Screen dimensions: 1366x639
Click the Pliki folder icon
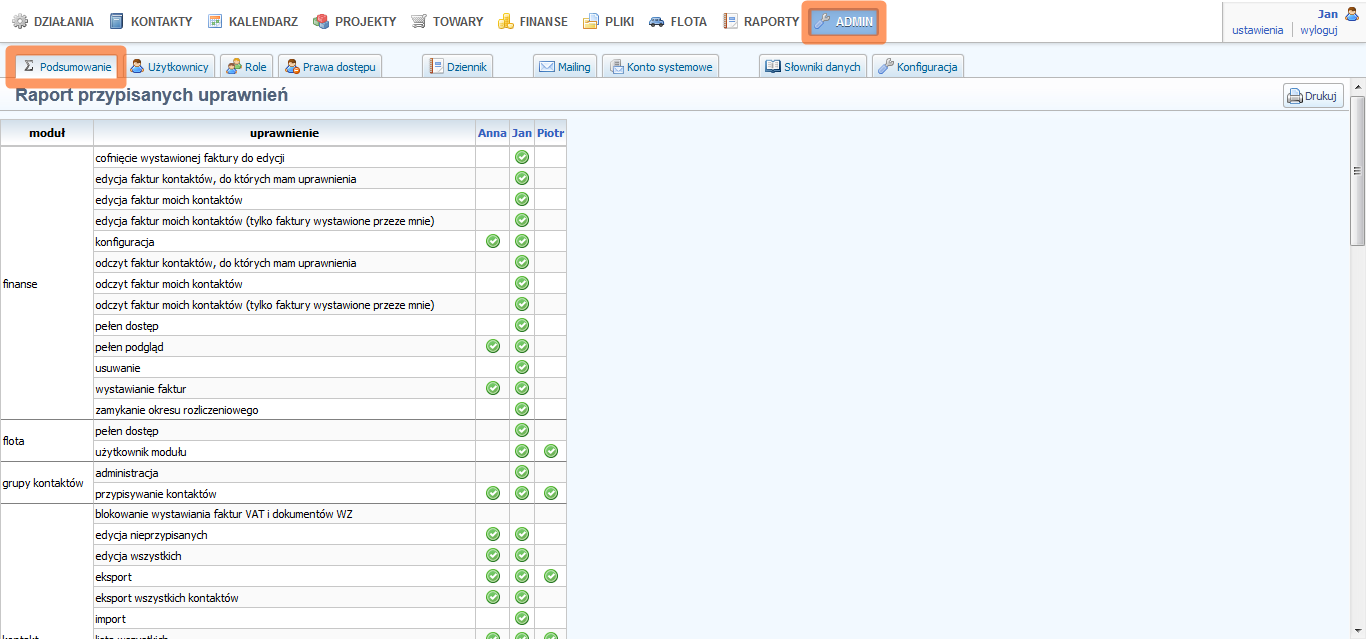[591, 21]
